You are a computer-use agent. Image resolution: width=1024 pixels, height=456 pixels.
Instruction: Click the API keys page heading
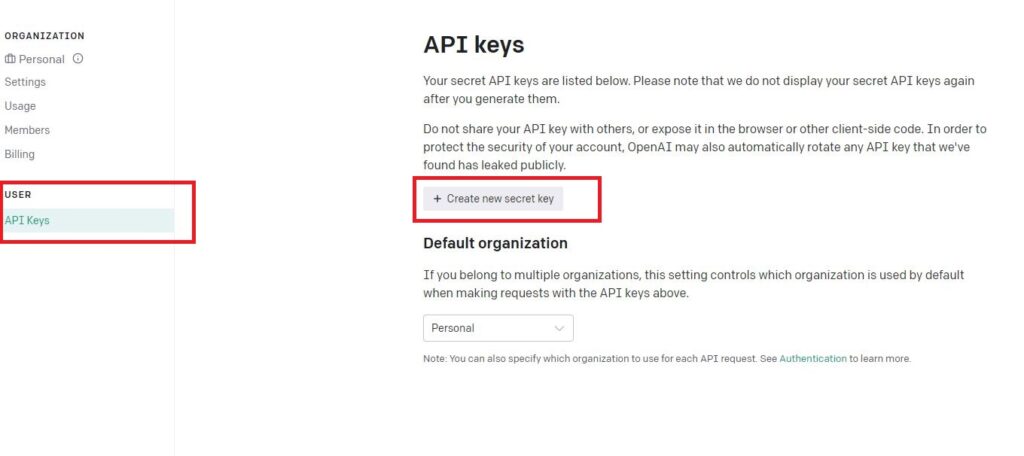click(473, 45)
